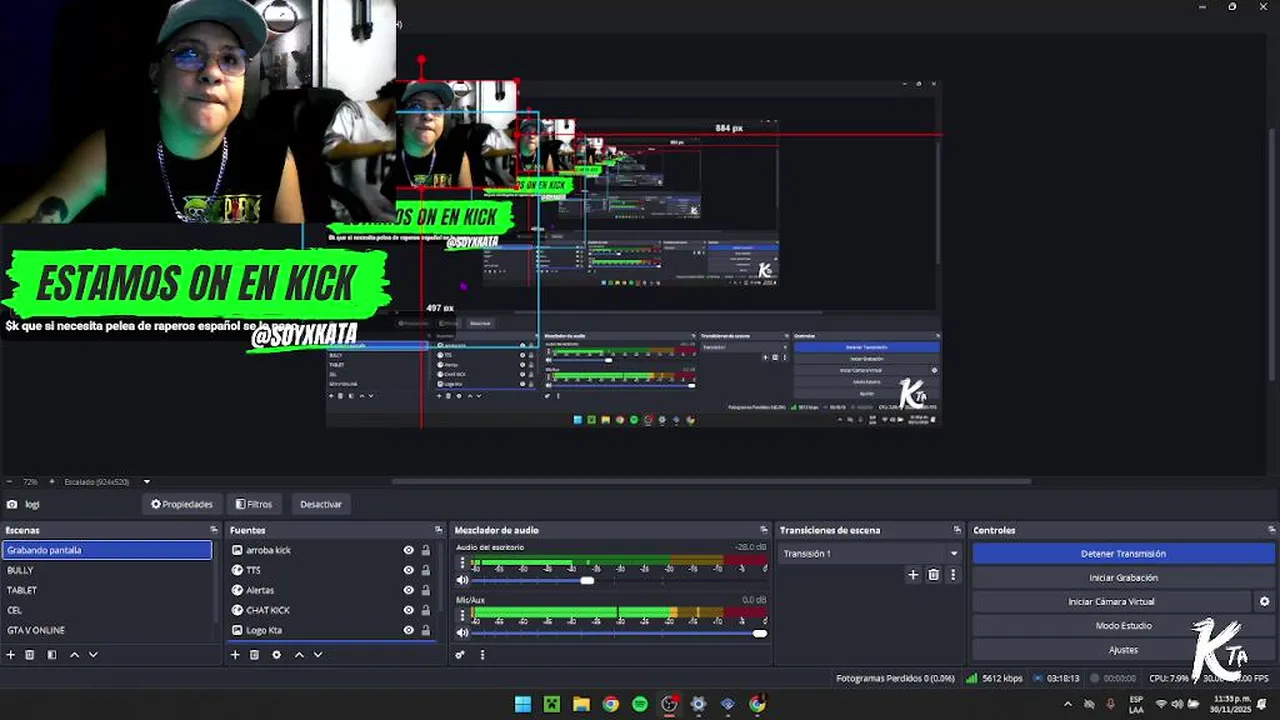The width and height of the screenshot is (1280, 720).
Task: Click the preview horizontal scrollbar
Action: [x=710, y=481]
